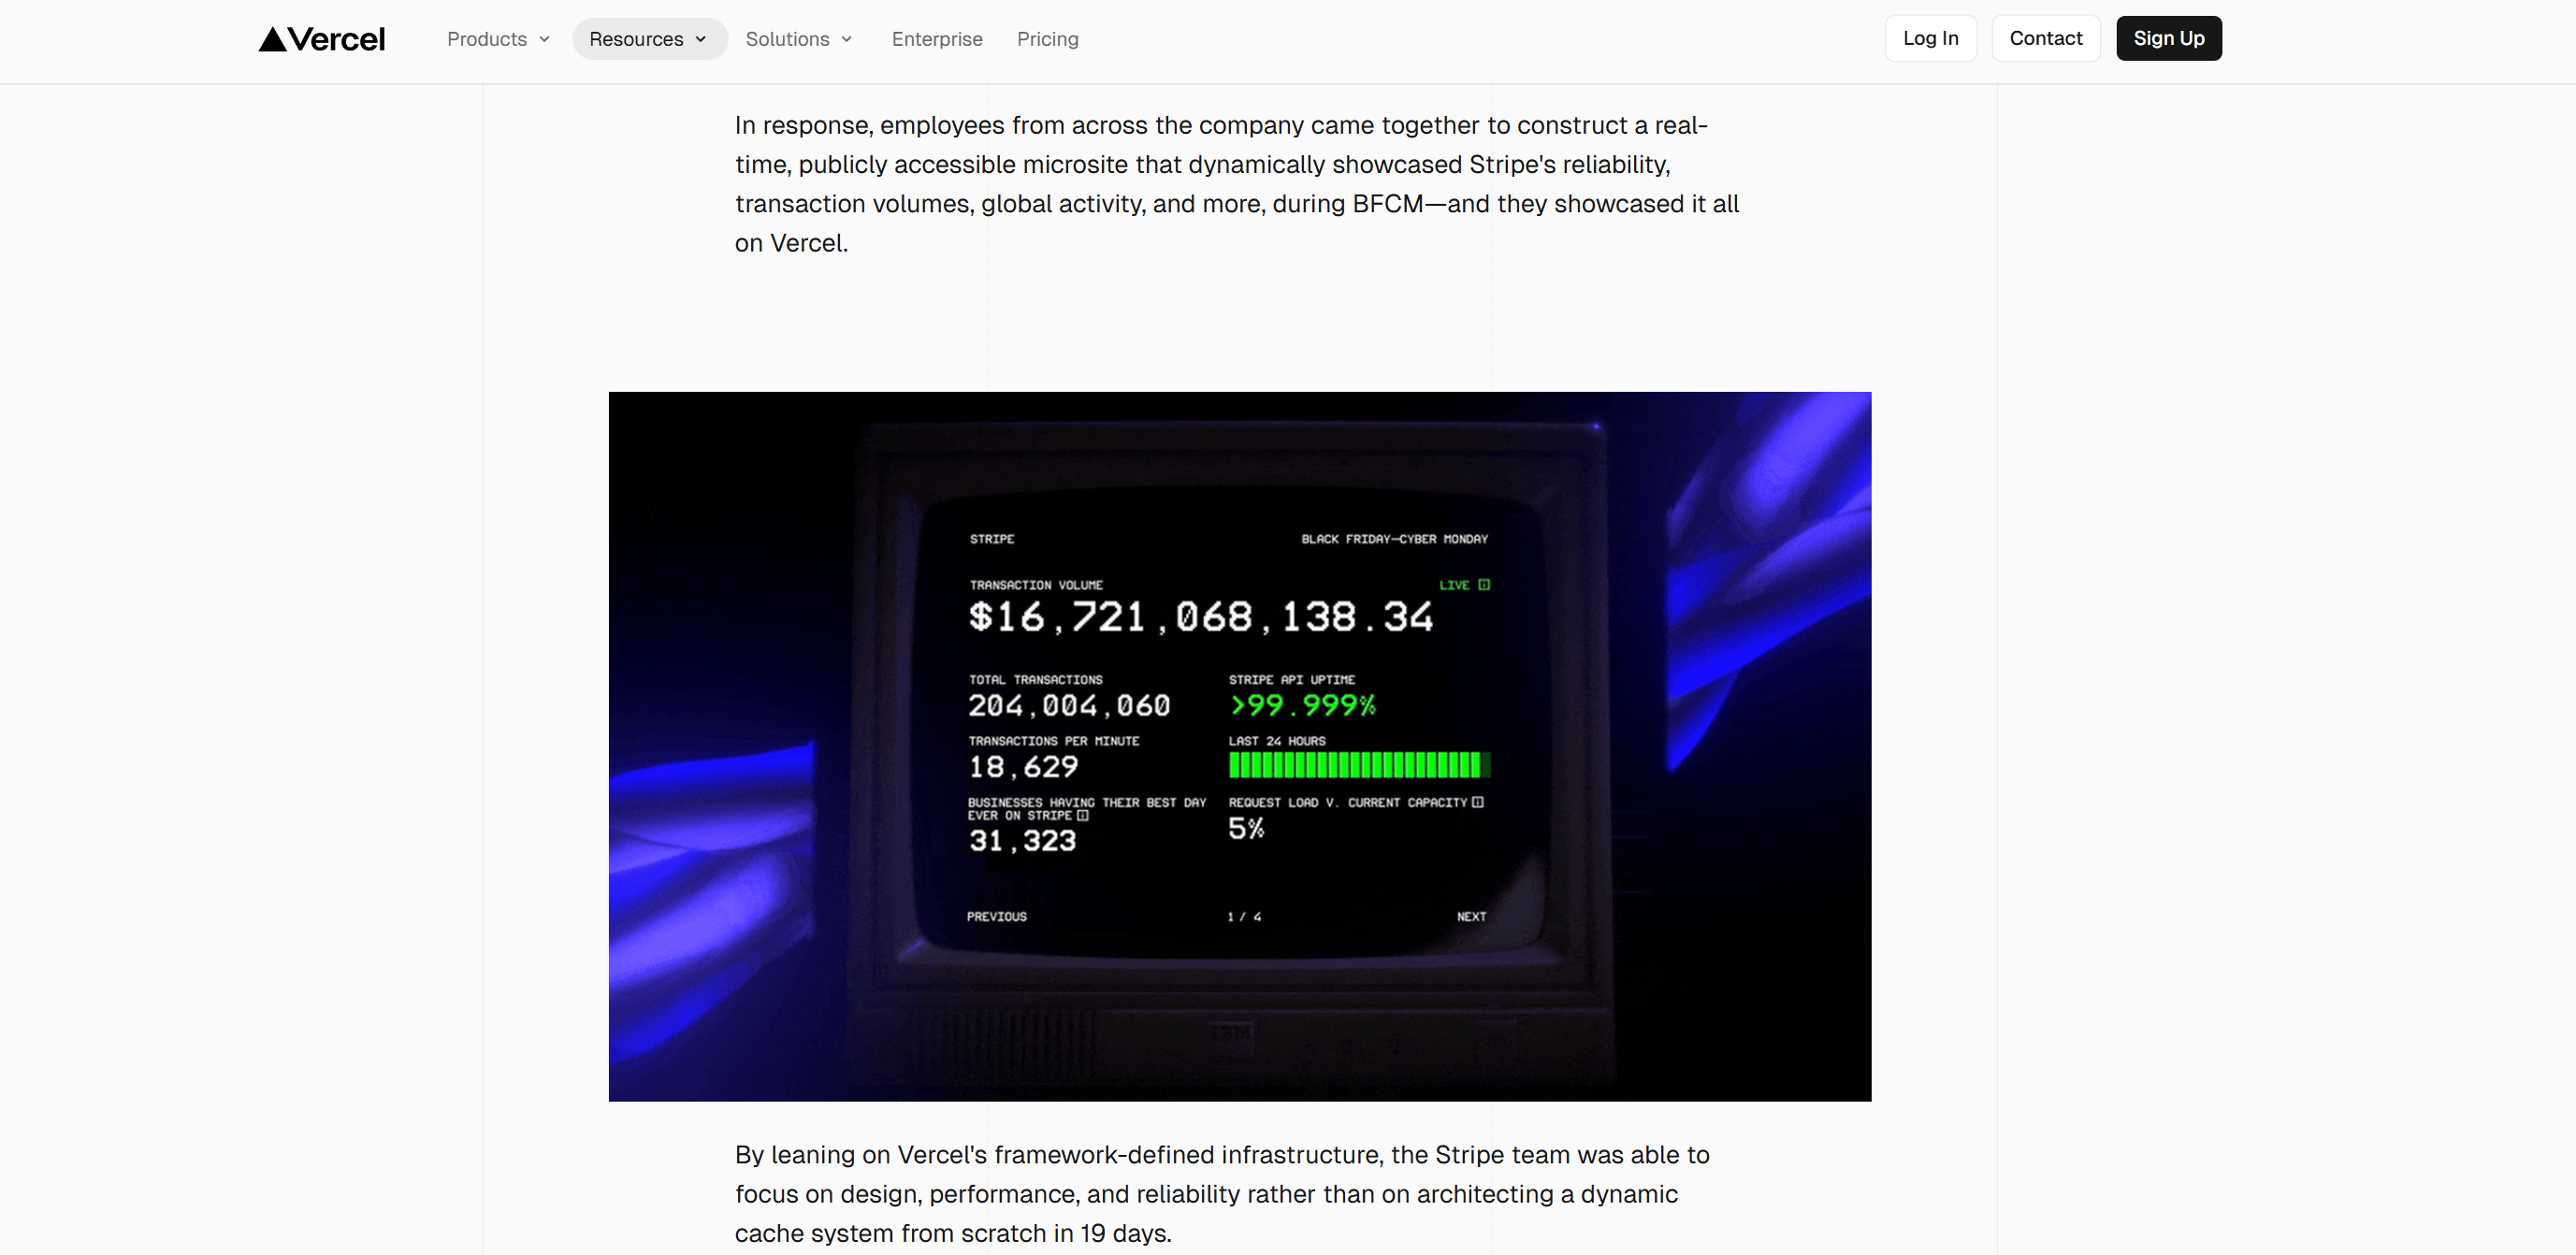
Task: Click the Last 24 Hours green bar
Action: point(1358,765)
